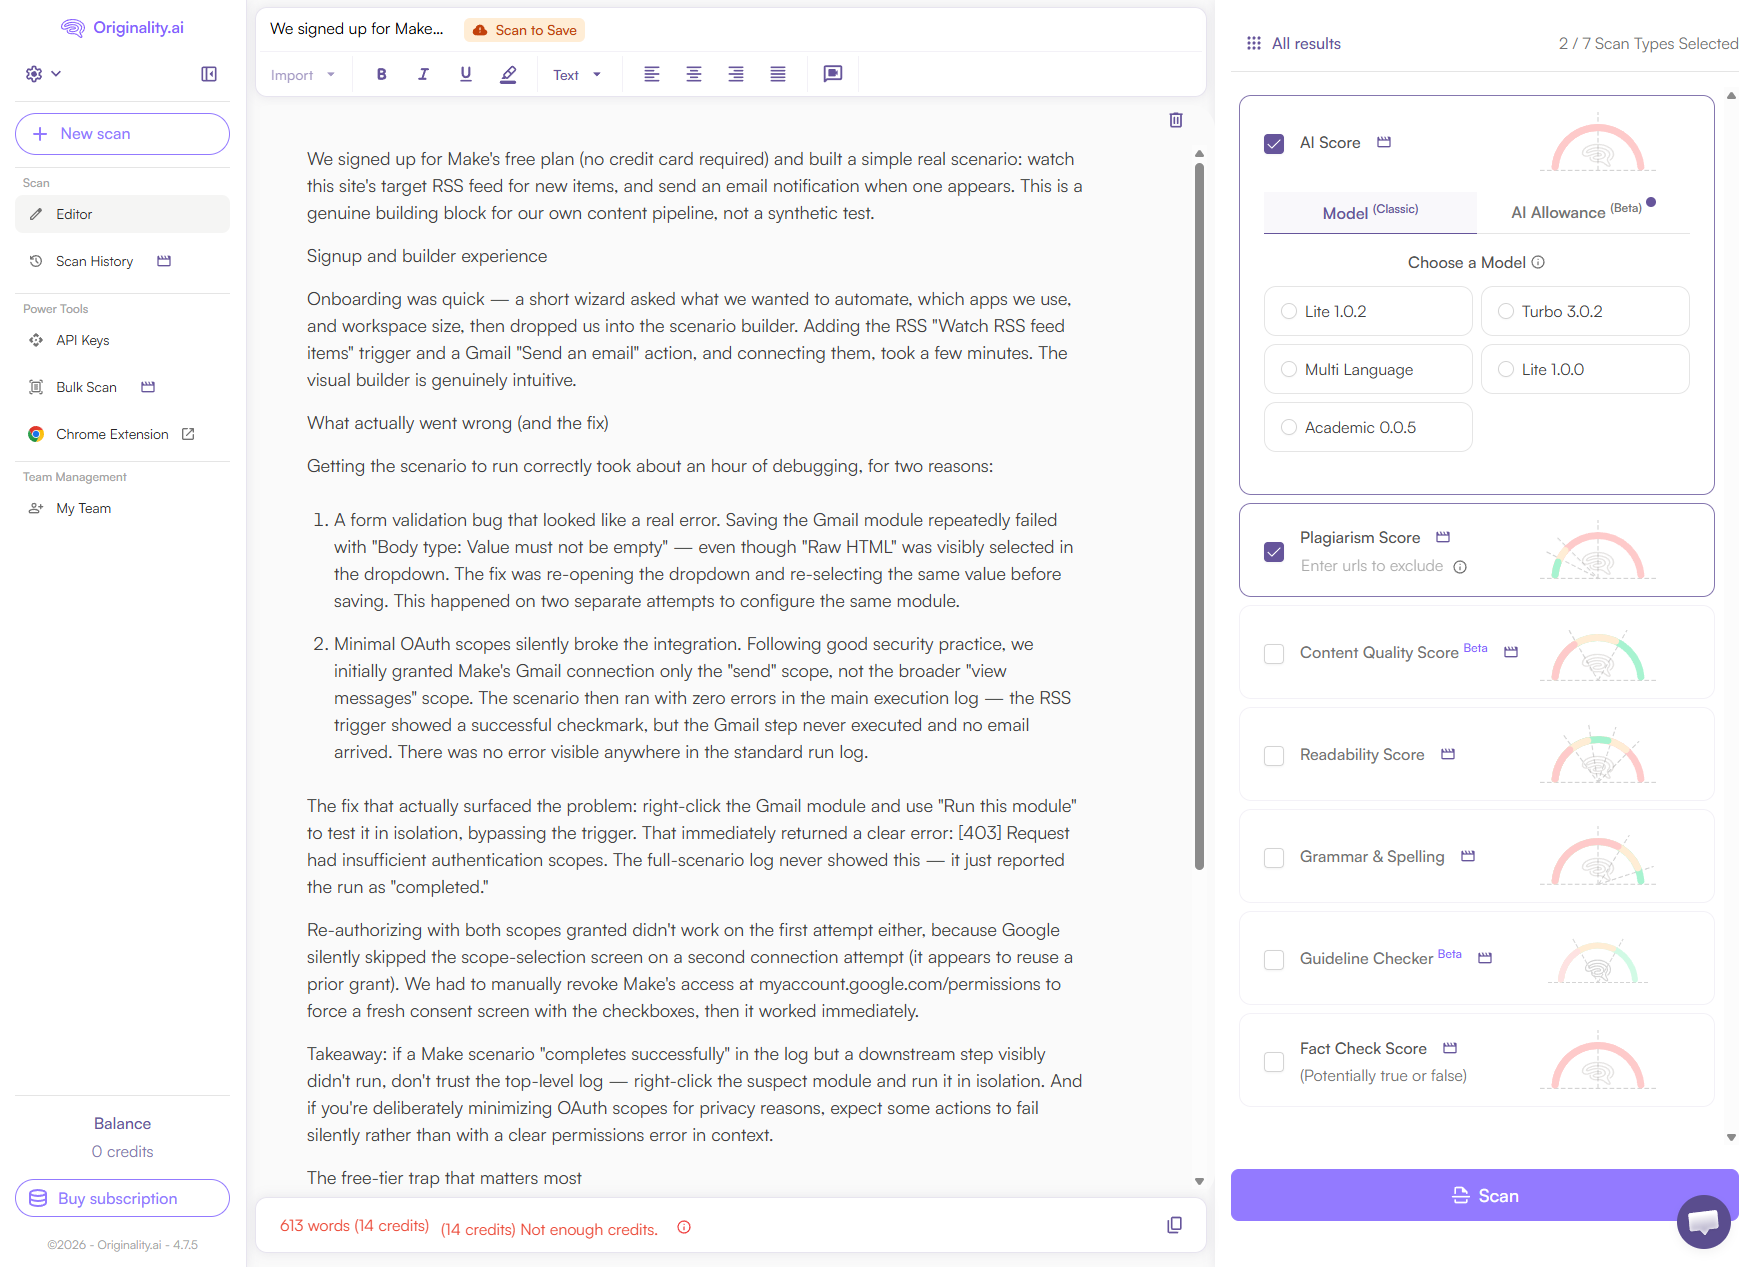Click editor scroll down arrow
This screenshot has width=1755, height=1267.
[1199, 1182]
